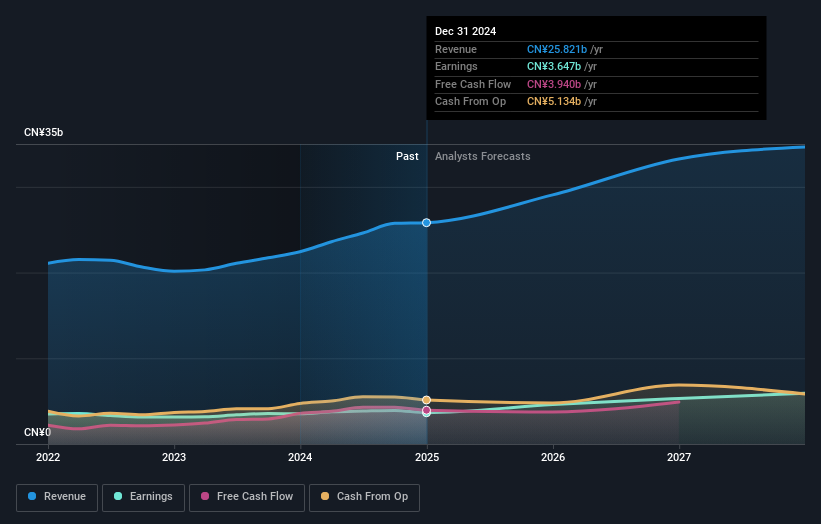Toggle the Revenue legend series

click(x=57, y=497)
